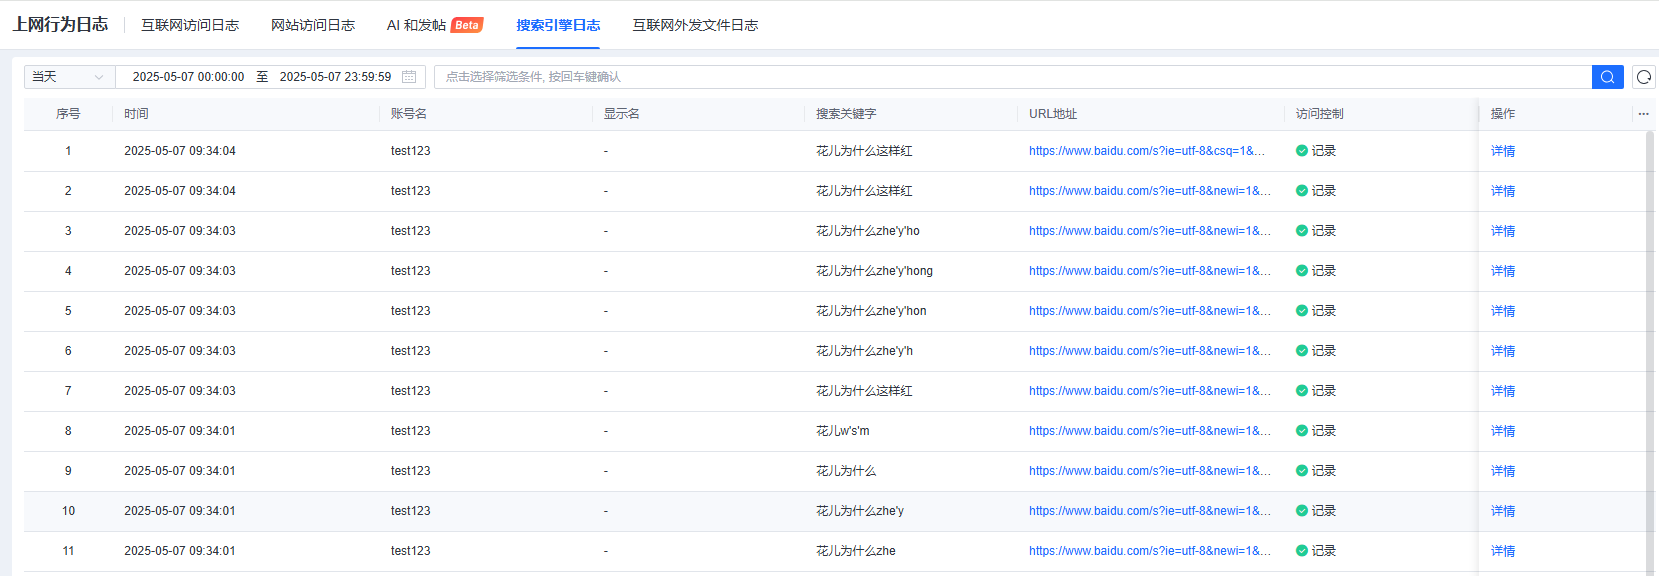1659x576 pixels.
Task: Open 详情 link for row 1
Action: [x=1503, y=151]
